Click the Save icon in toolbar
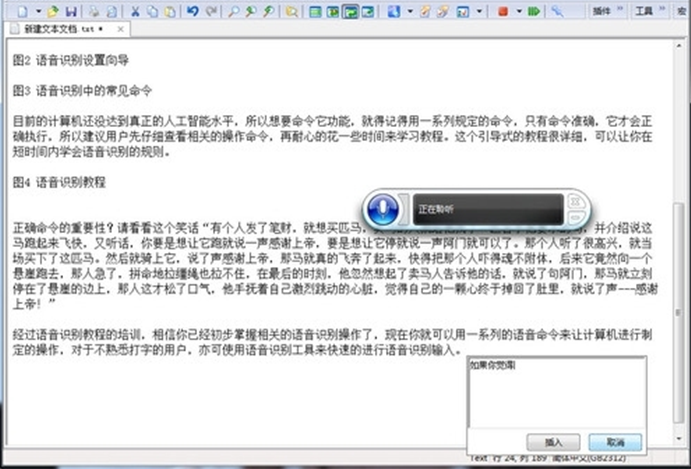 [x=71, y=11]
